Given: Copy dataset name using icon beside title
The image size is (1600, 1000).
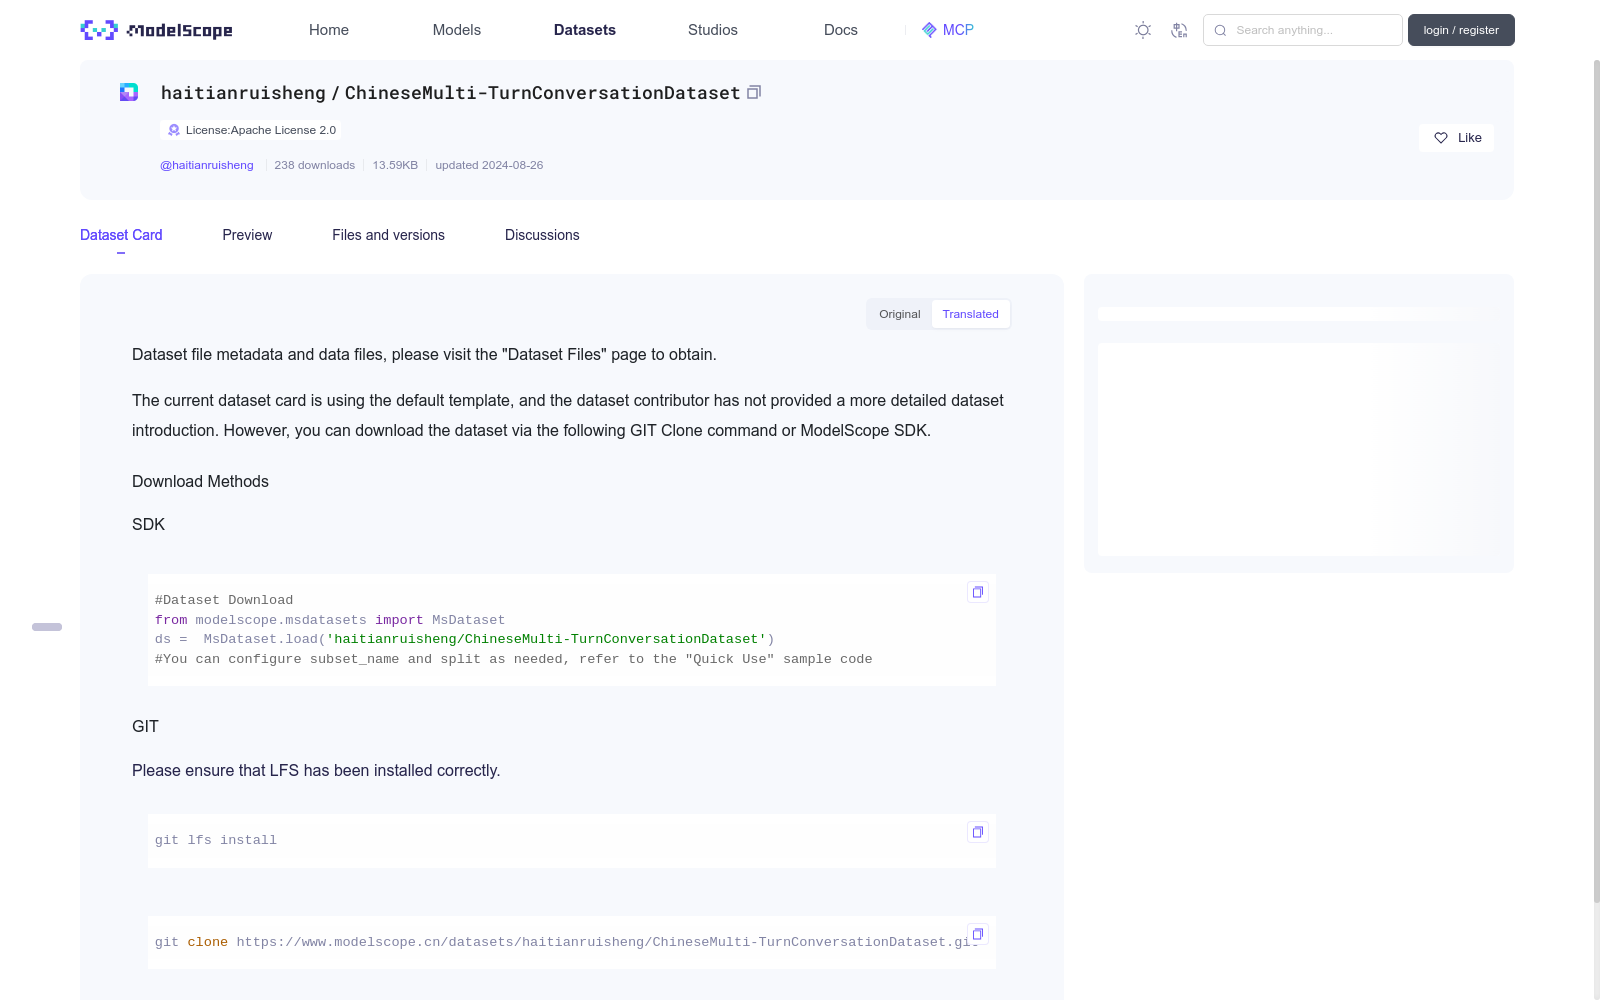Looking at the screenshot, I should click(754, 92).
